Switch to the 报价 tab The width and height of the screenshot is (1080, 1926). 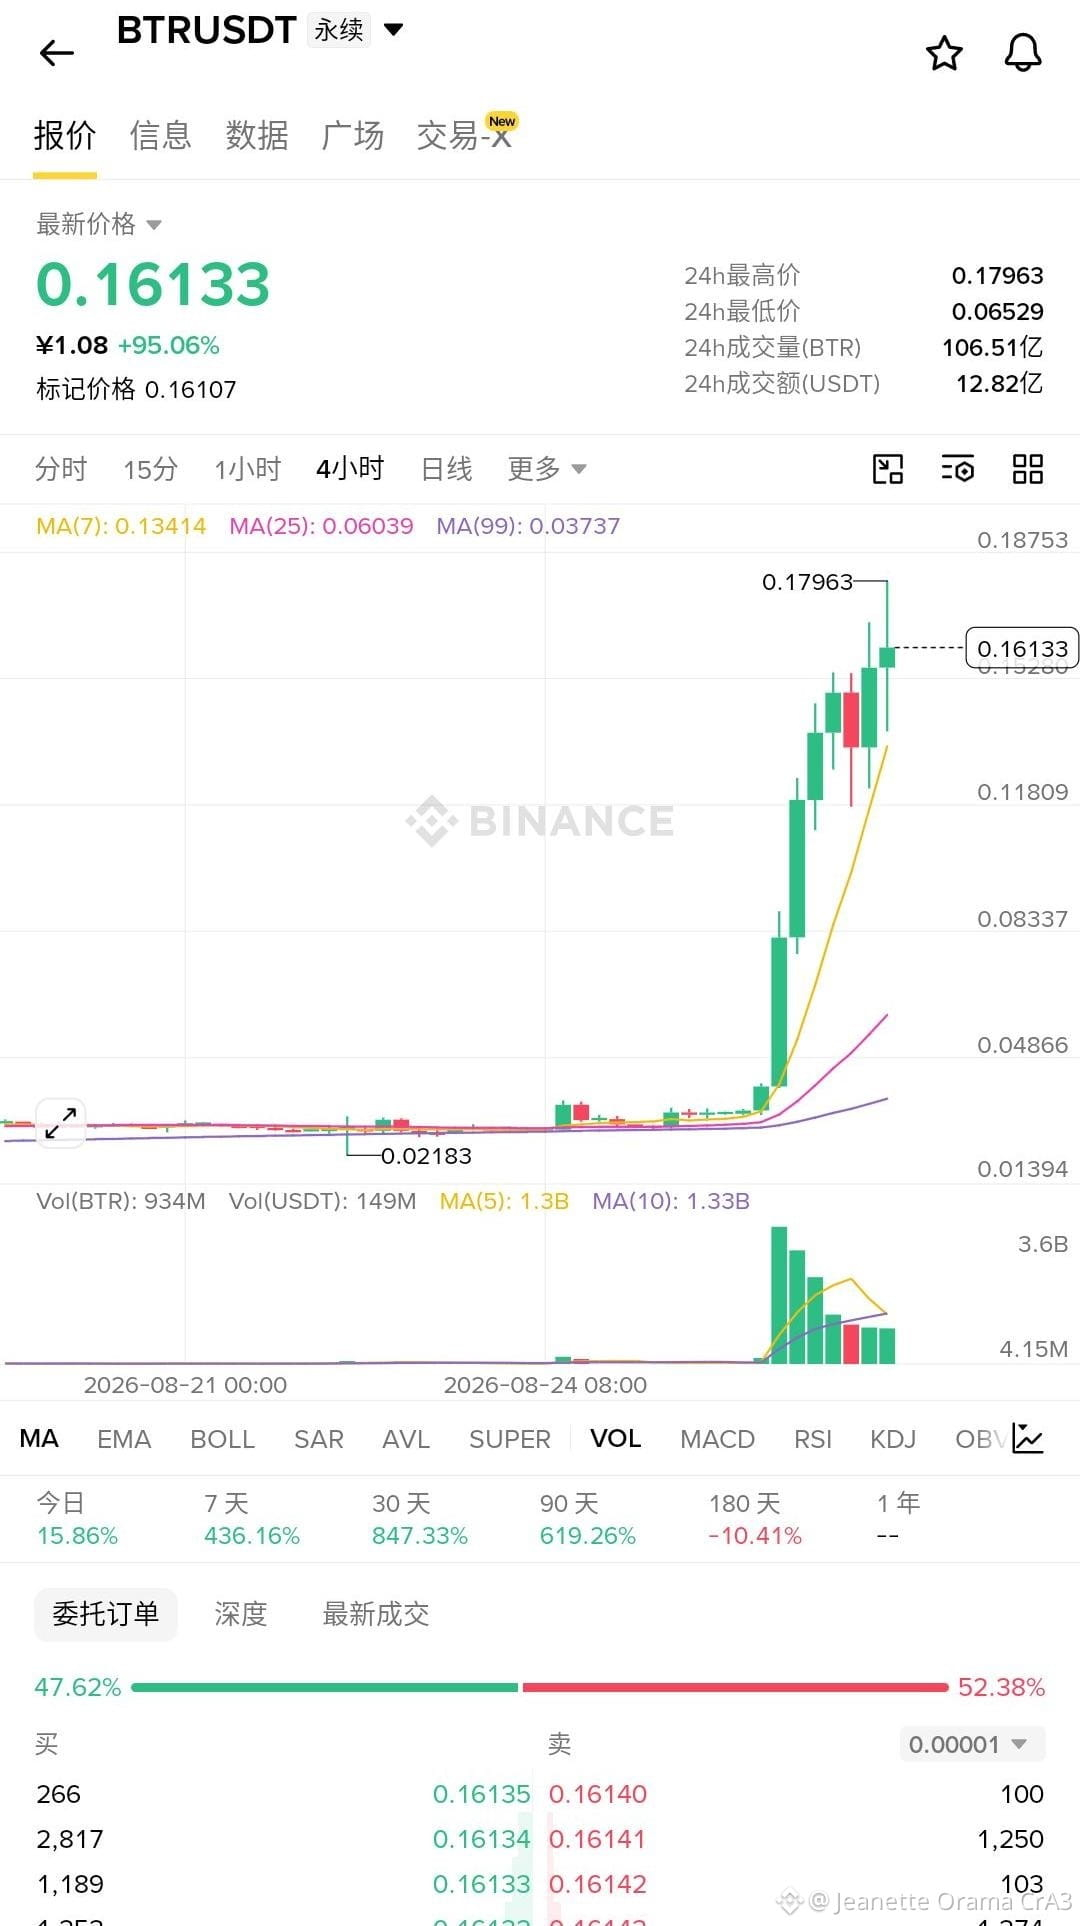click(65, 135)
